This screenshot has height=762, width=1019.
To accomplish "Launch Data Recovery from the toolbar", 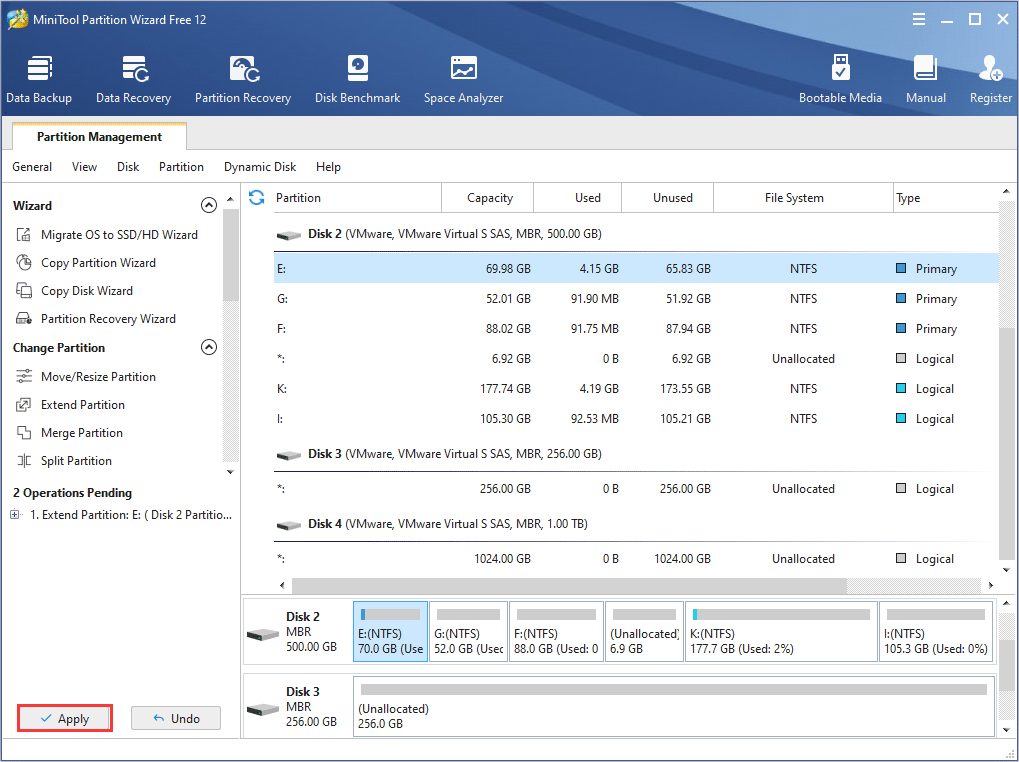I will 133,79.
